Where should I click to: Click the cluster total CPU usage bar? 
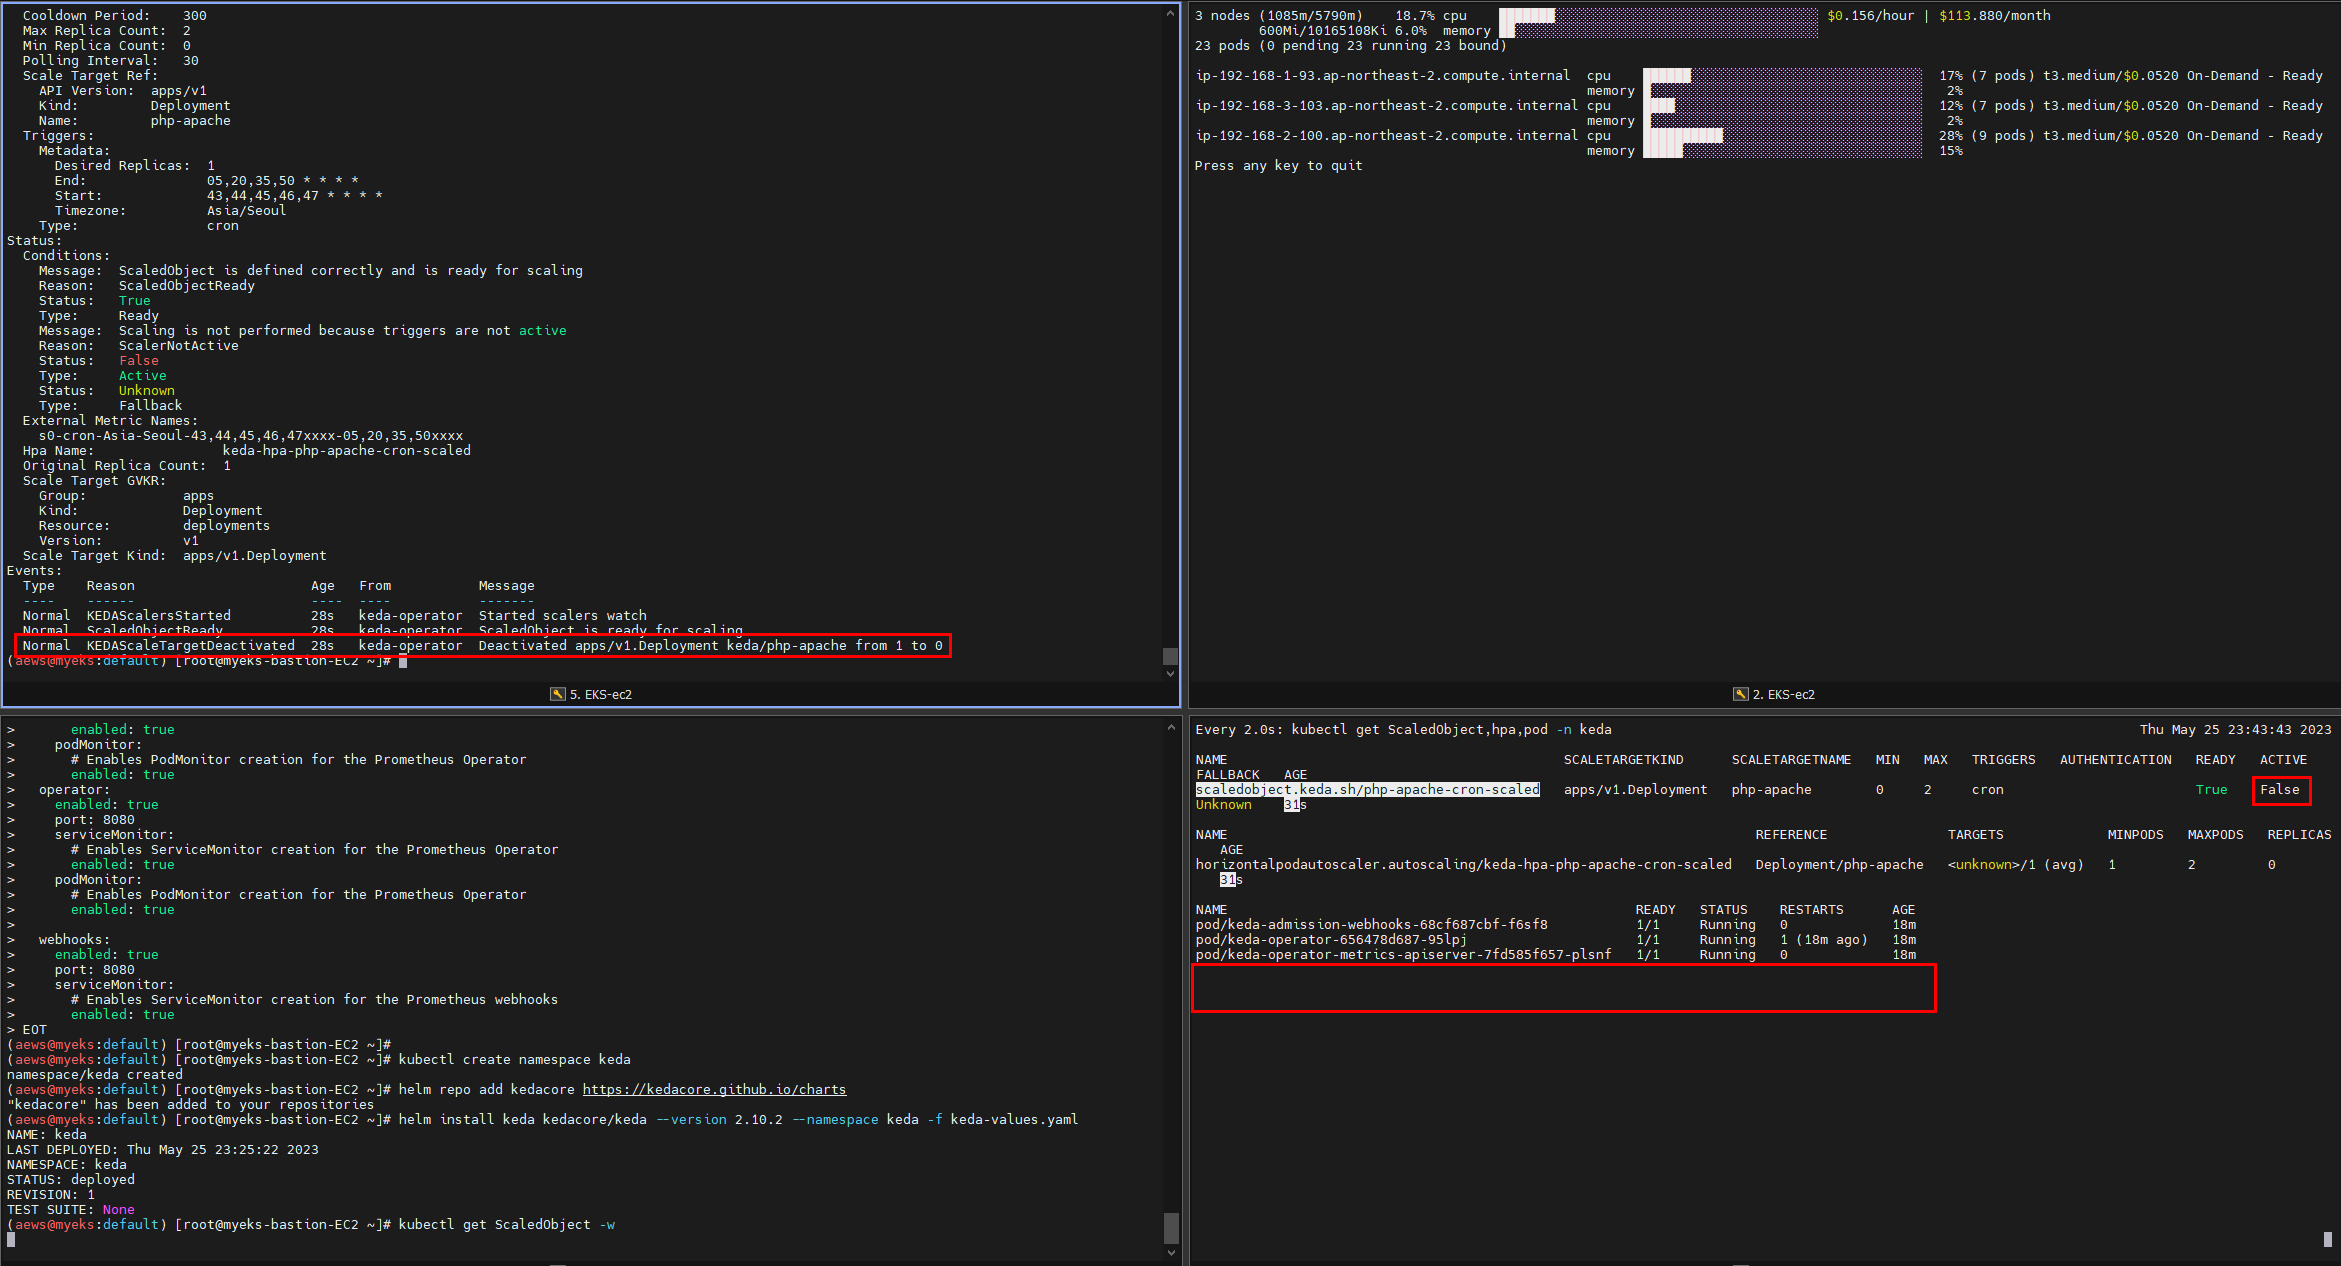pos(1658,16)
